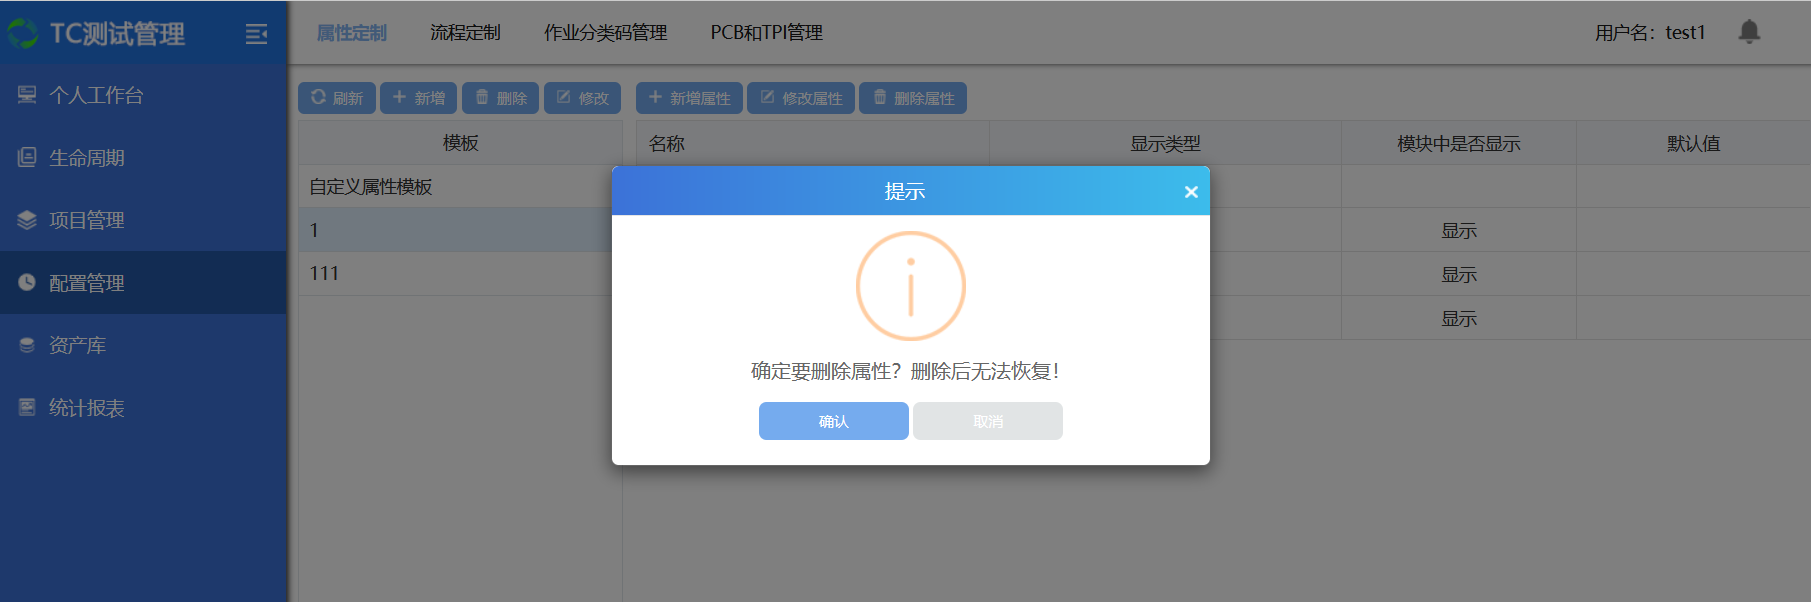Go to 项目管理 in sidebar
This screenshot has width=1811, height=602.
(x=87, y=220)
